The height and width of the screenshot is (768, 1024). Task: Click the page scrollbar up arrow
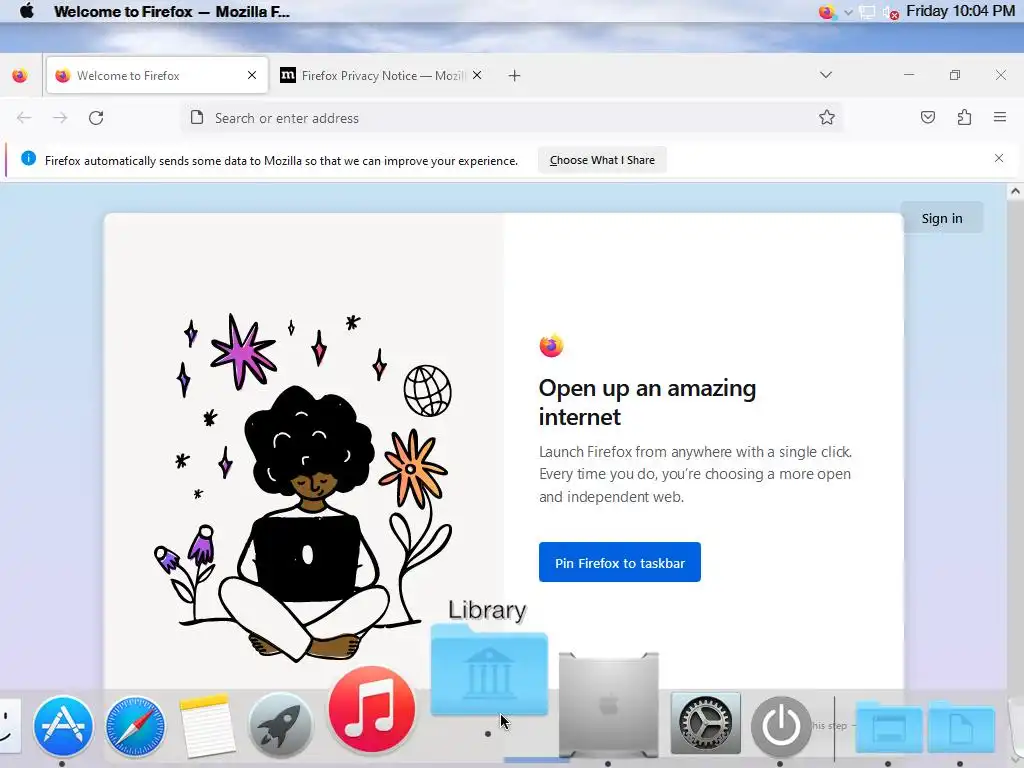[1015, 191]
